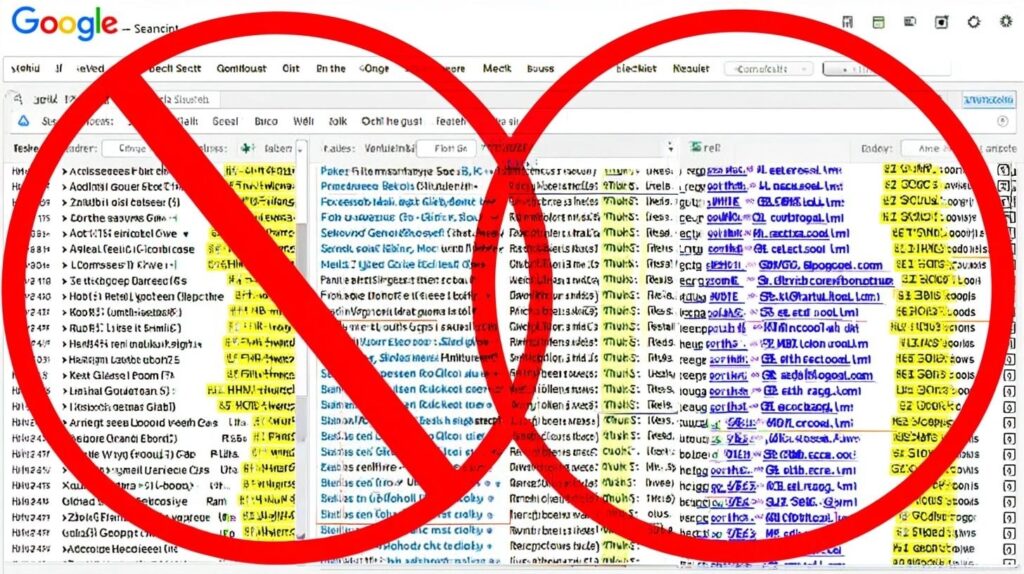Toggle the checkbox on the bottom right-edge row
The image size is (1024, 574).
(1010, 548)
